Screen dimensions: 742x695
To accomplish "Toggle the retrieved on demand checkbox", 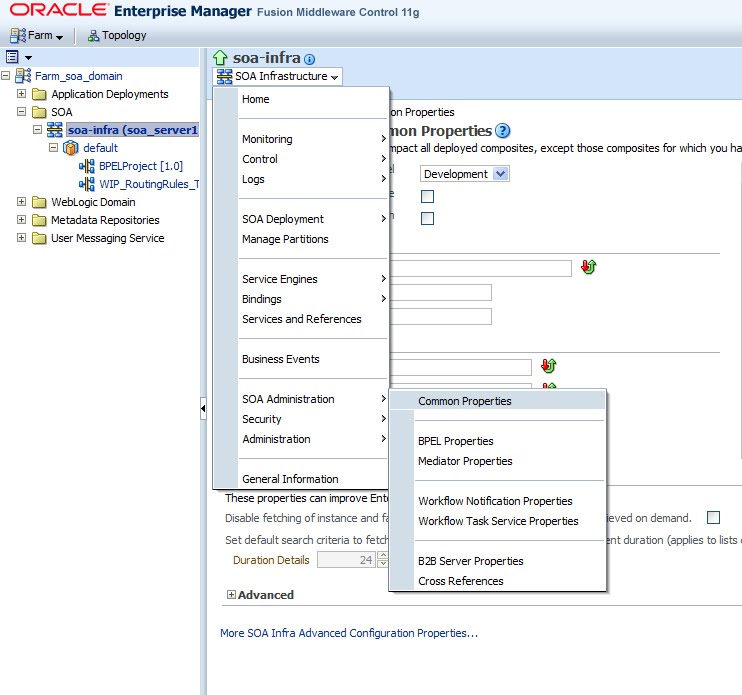I will [713, 517].
